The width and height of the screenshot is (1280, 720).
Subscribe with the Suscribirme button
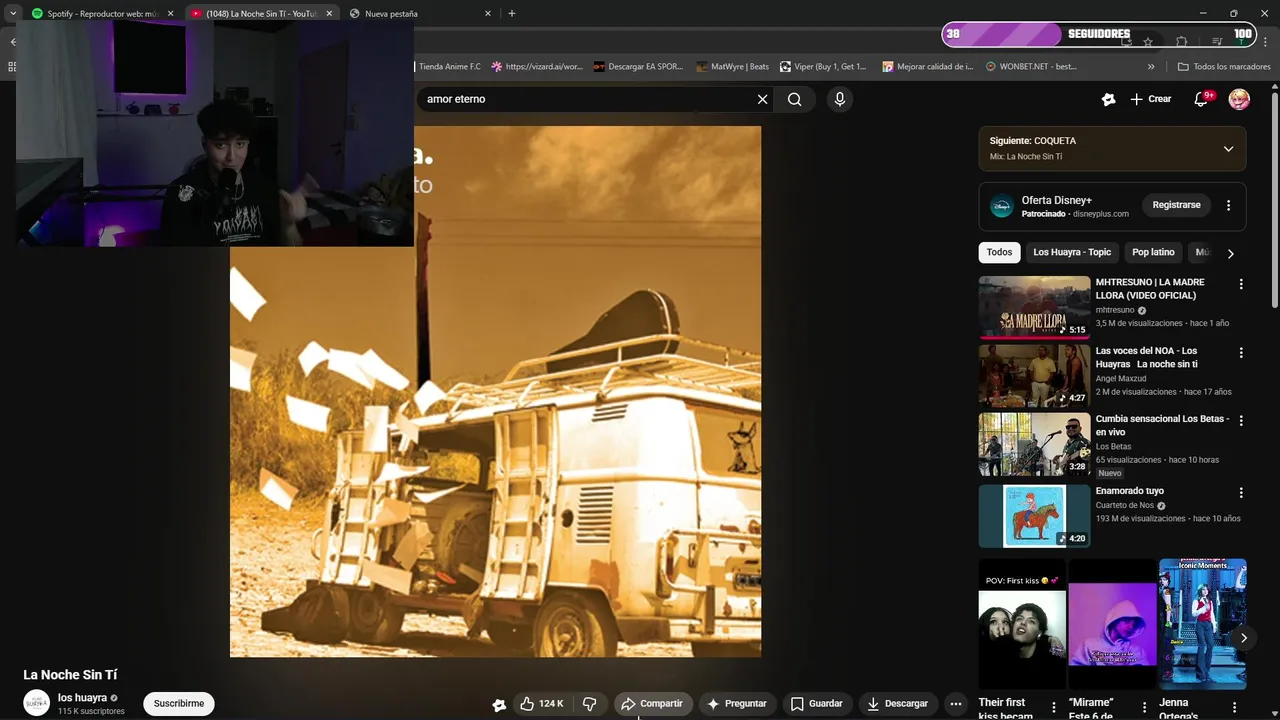point(179,703)
